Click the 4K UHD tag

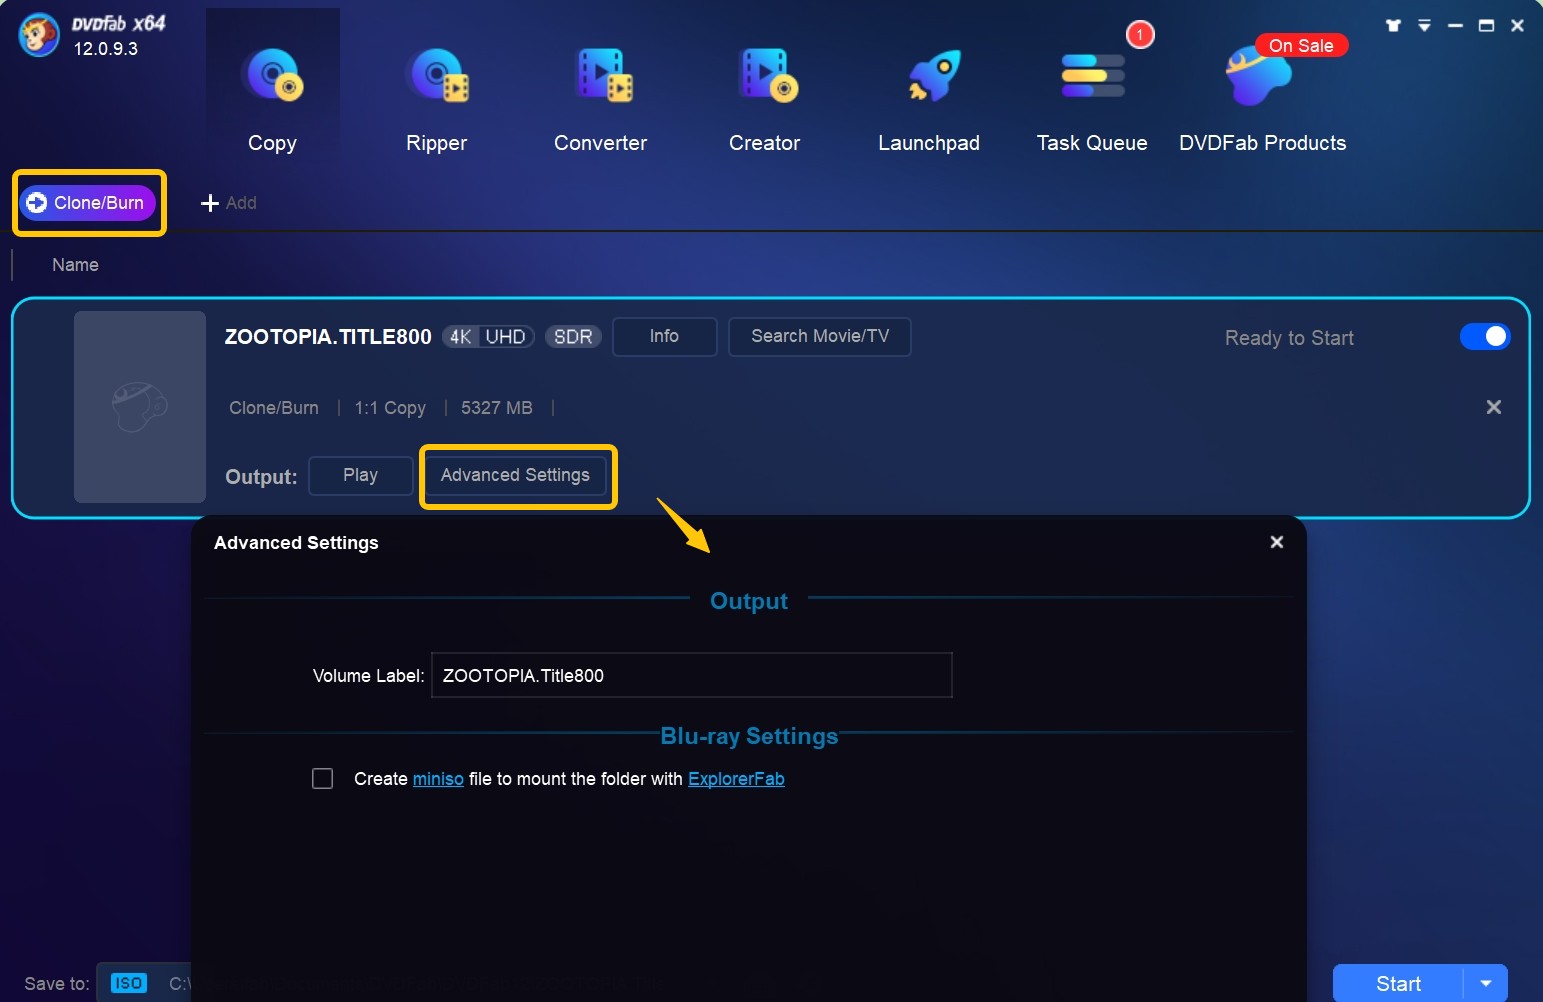click(488, 337)
